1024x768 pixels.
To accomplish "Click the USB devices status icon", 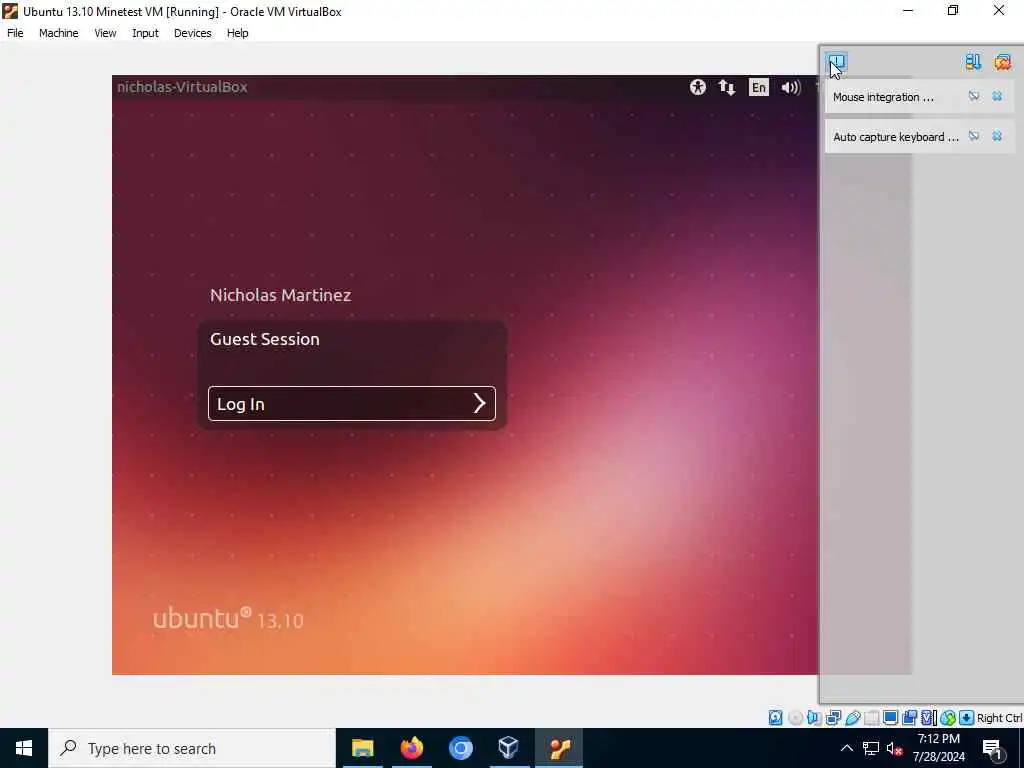I will point(853,718).
